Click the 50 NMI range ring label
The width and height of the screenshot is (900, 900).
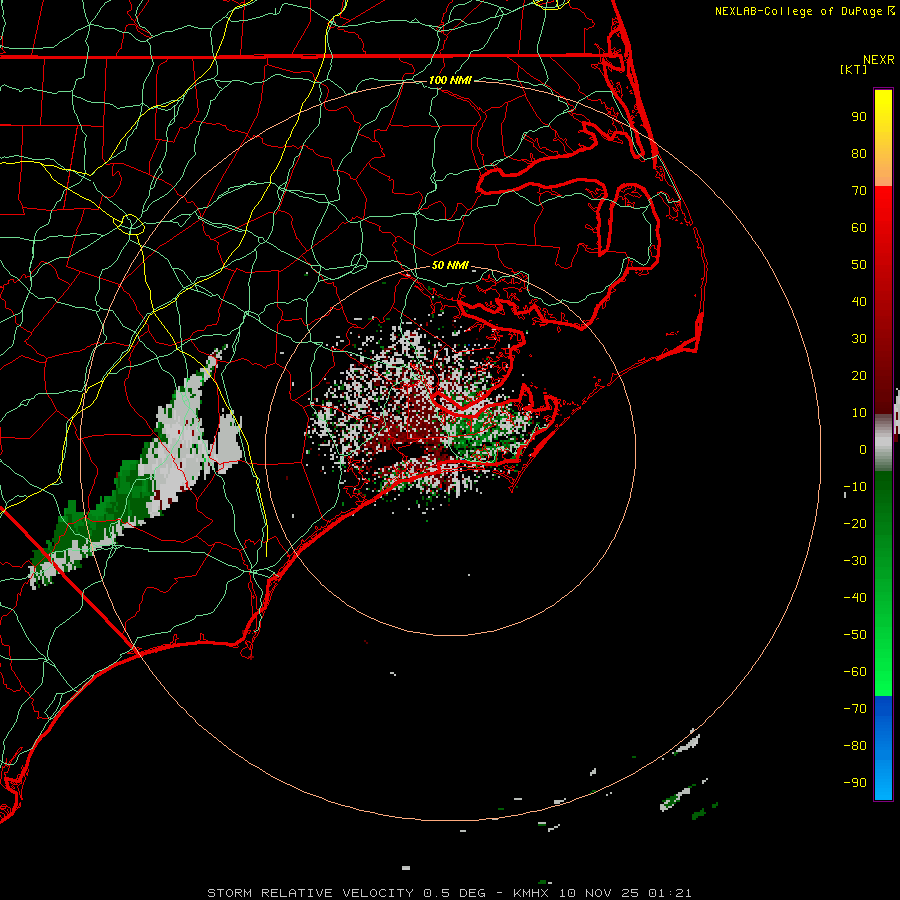coord(450,265)
